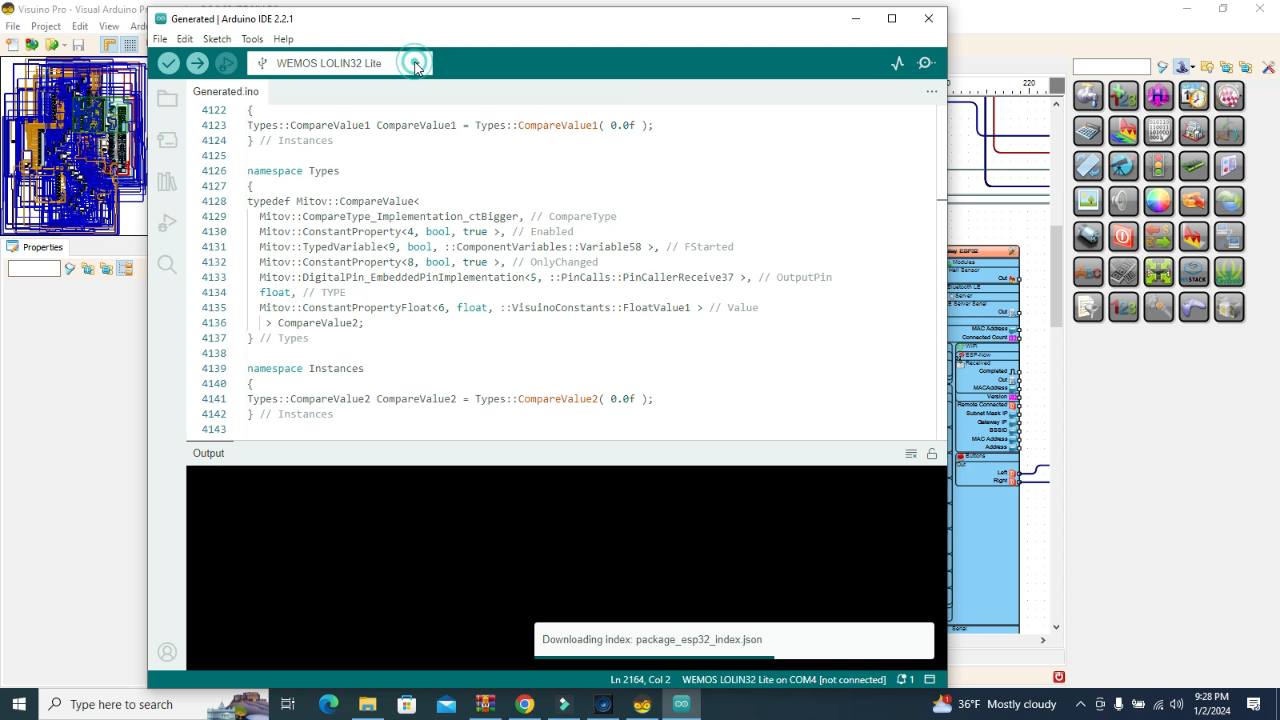
Task: Open Google Chrome from the taskbar
Action: pyautogui.click(x=525, y=704)
